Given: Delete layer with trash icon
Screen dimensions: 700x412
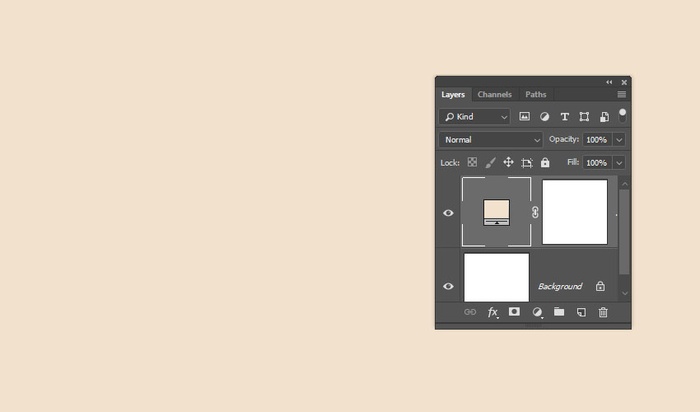Looking at the screenshot, I should [603, 312].
